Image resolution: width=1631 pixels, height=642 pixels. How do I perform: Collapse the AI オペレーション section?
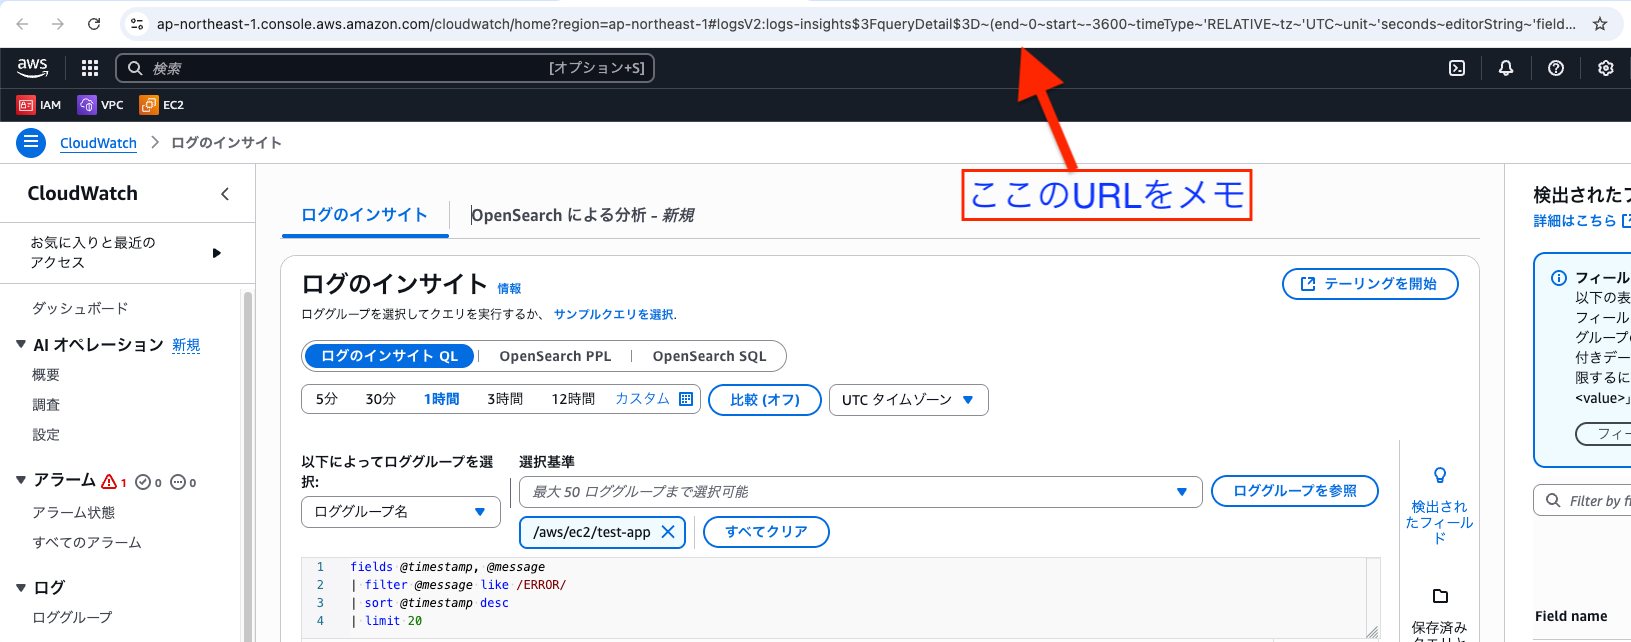point(21,344)
